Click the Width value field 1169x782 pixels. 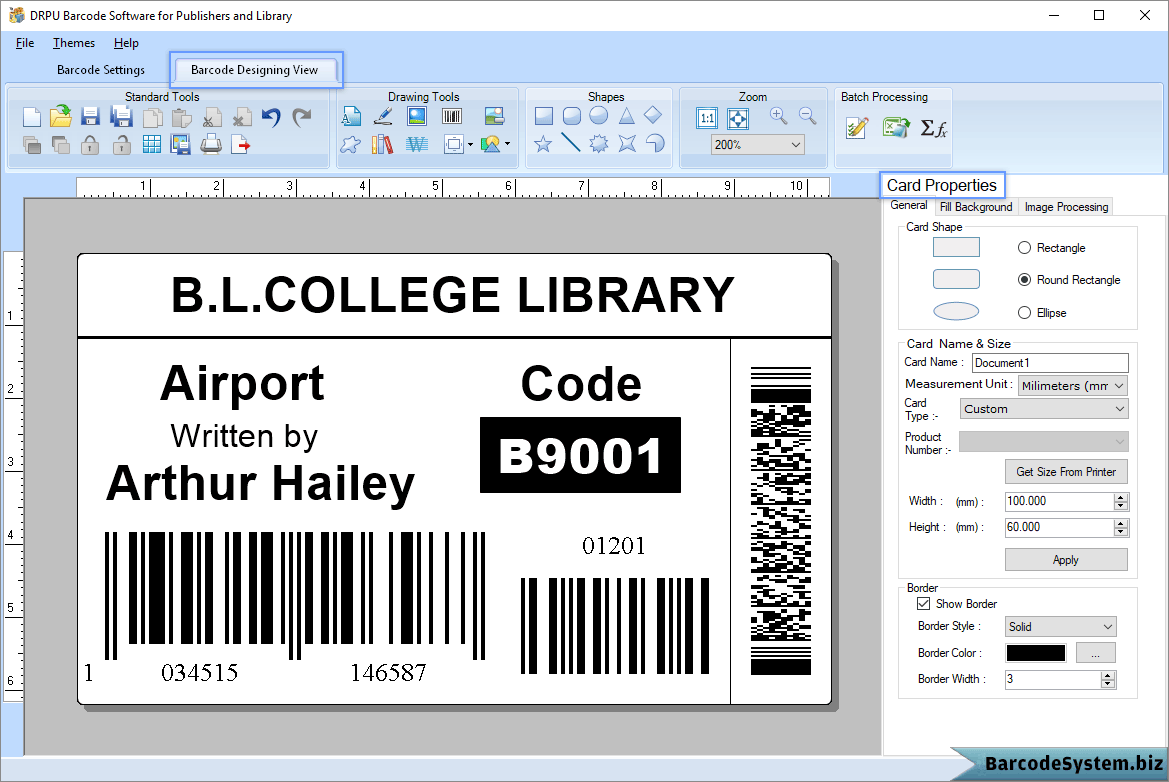(1059, 501)
